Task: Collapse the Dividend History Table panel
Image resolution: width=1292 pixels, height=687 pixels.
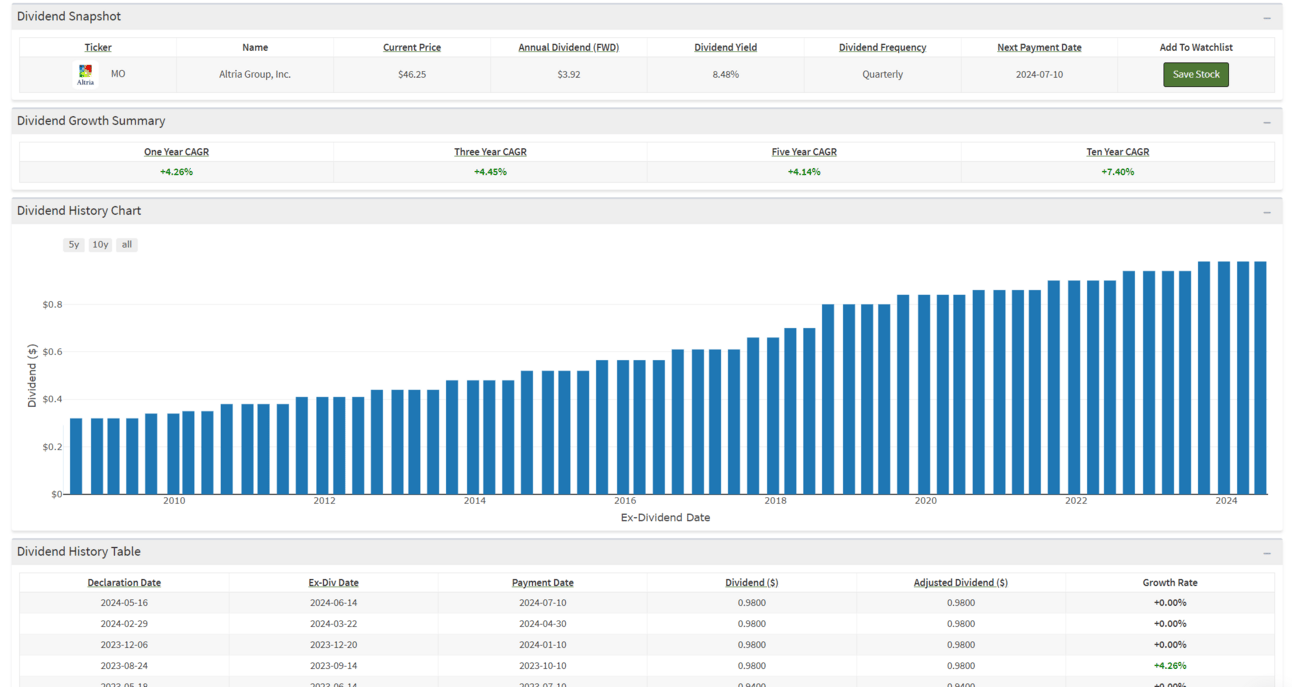Action: tap(1266, 553)
